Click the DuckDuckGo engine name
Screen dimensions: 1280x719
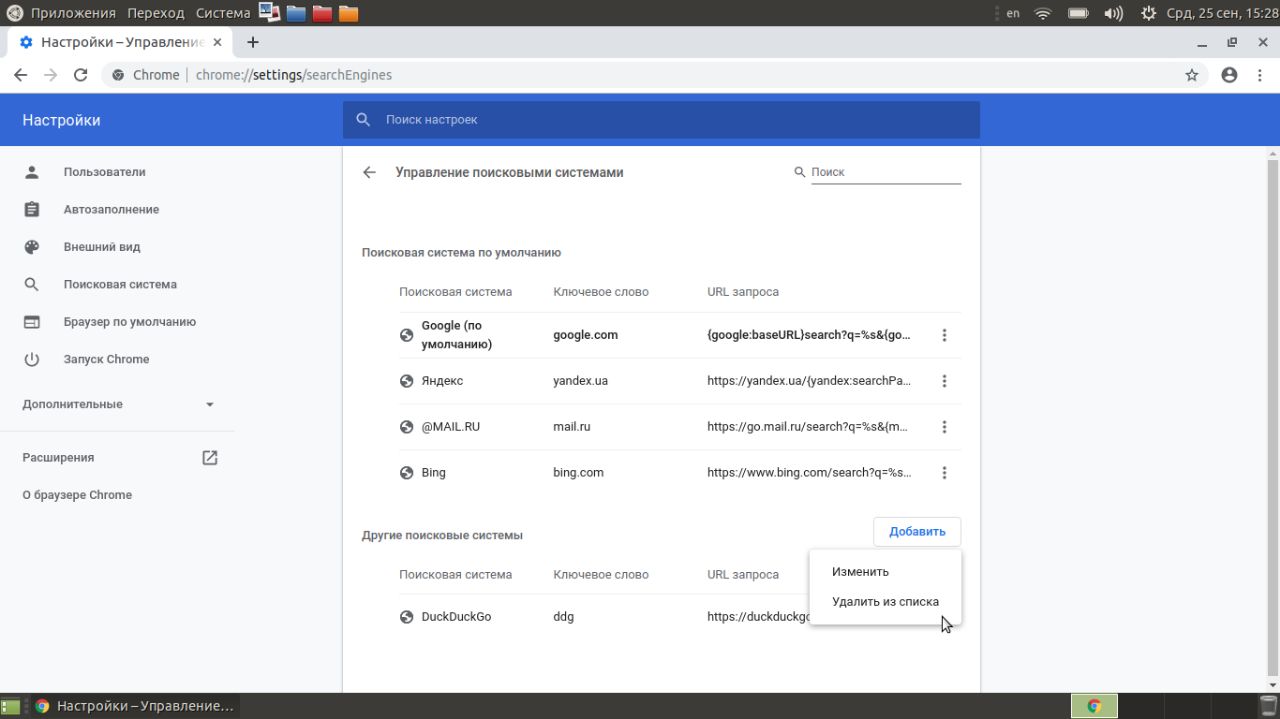pos(456,617)
